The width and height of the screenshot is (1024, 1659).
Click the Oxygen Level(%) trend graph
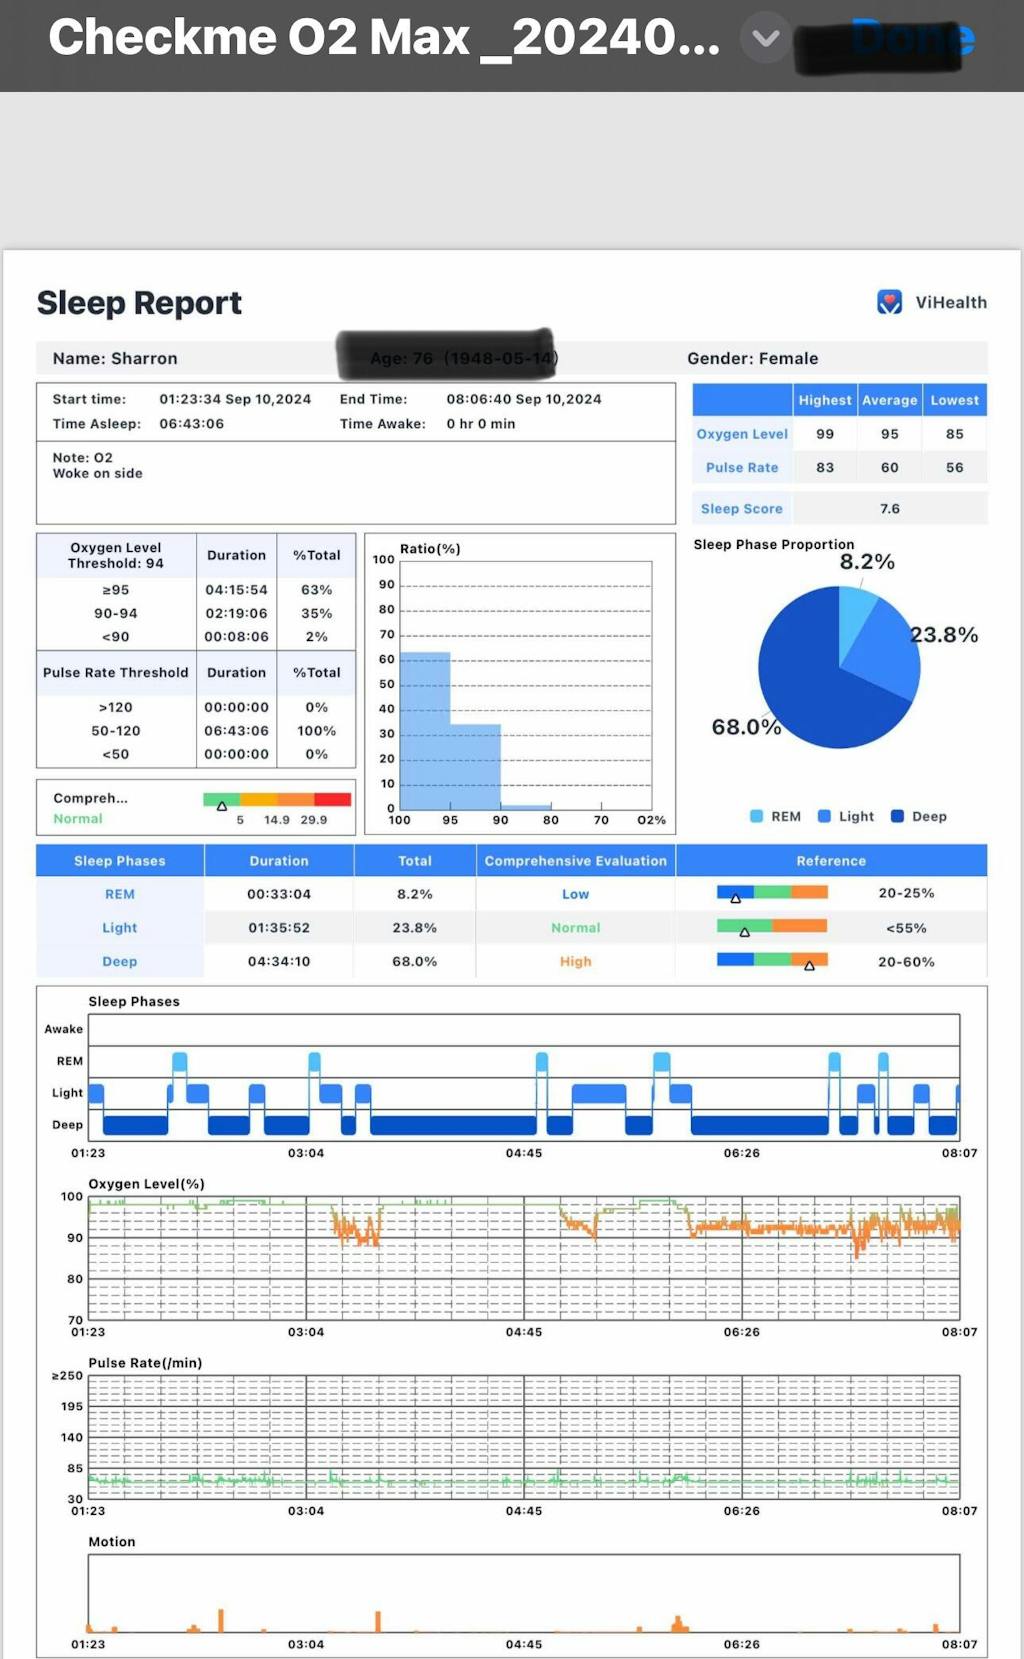(523, 1257)
